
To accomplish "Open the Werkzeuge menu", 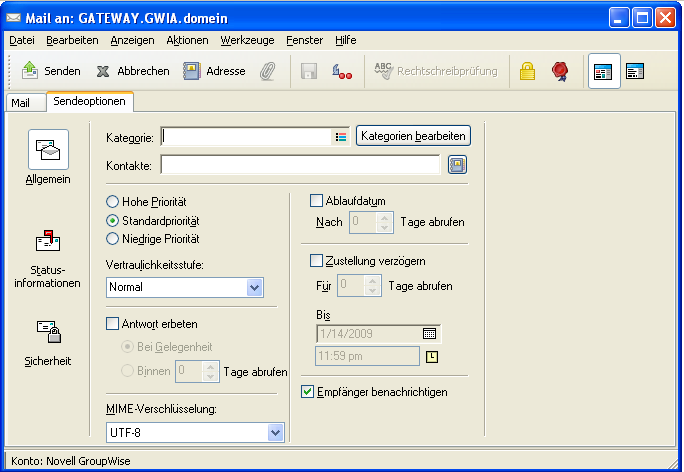I will pyautogui.click(x=247, y=40).
